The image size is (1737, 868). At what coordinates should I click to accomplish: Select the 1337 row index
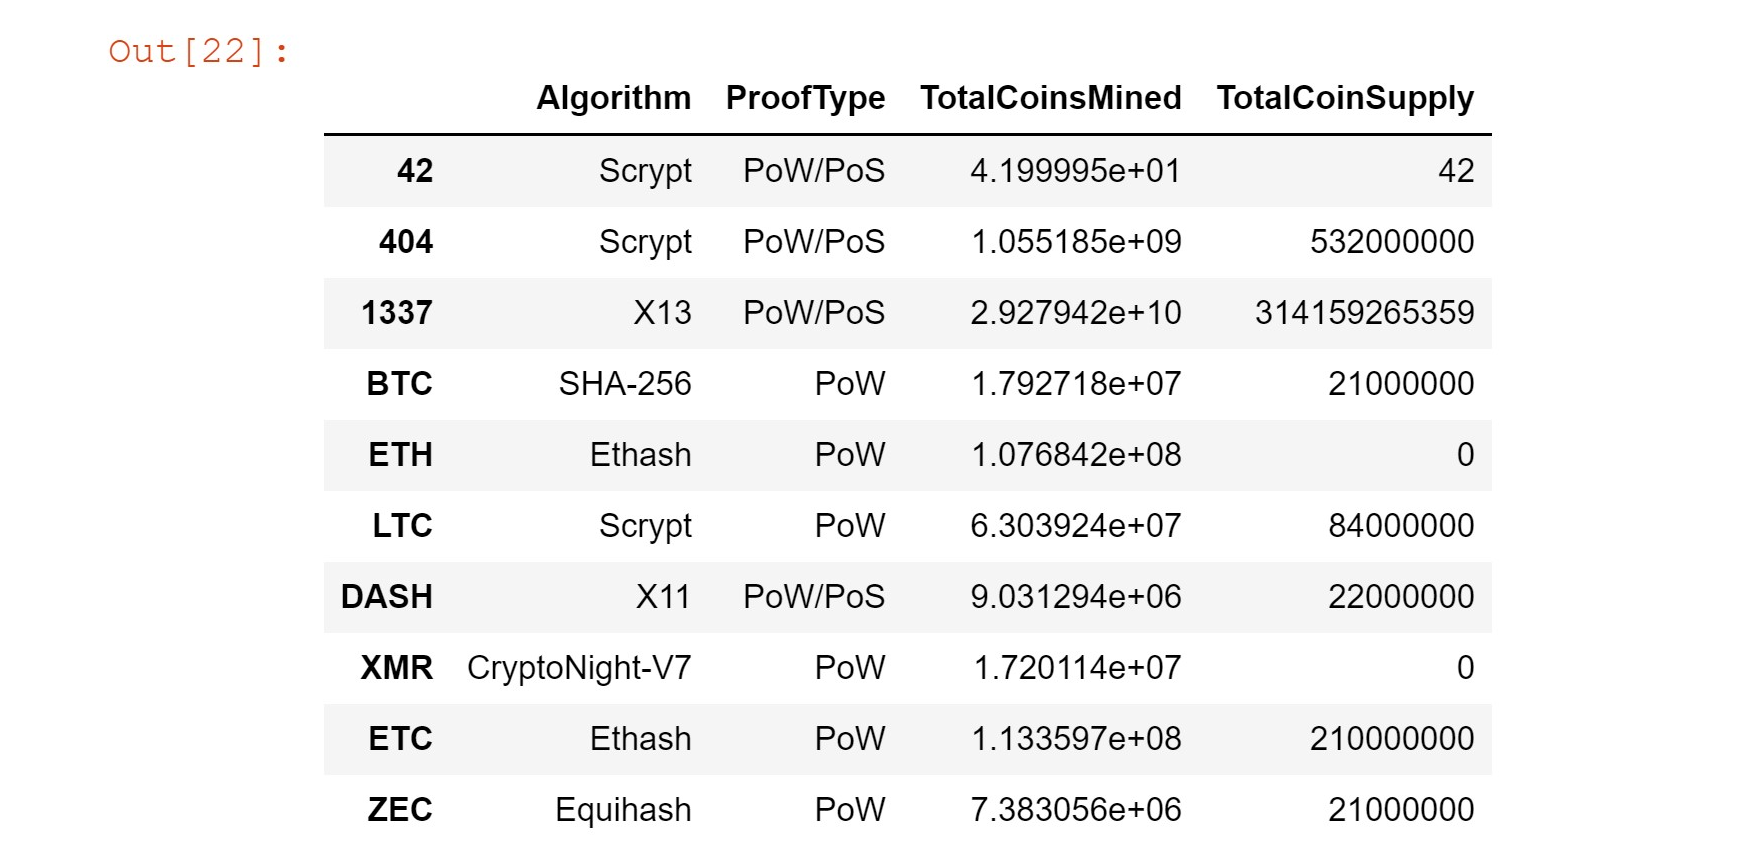(x=396, y=313)
